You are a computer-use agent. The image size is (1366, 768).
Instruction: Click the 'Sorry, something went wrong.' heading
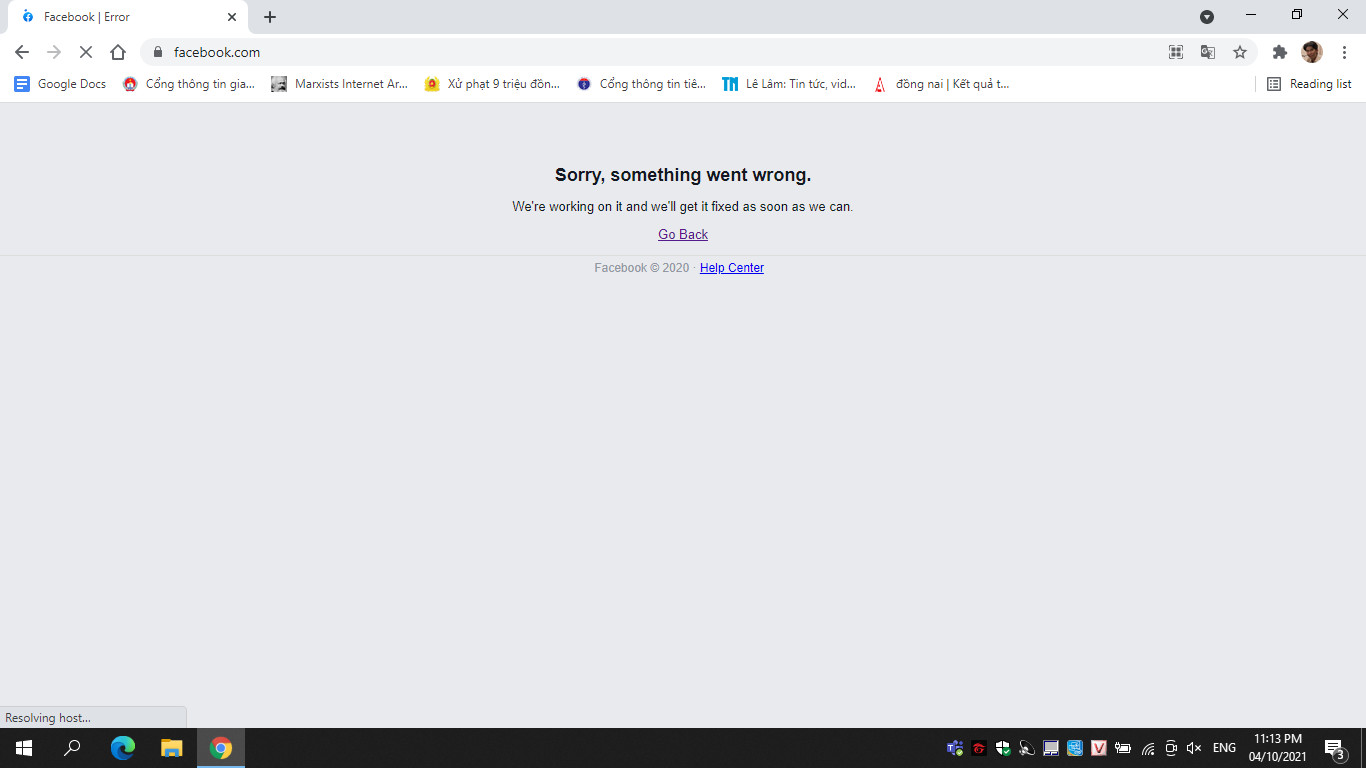tap(683, 175)
